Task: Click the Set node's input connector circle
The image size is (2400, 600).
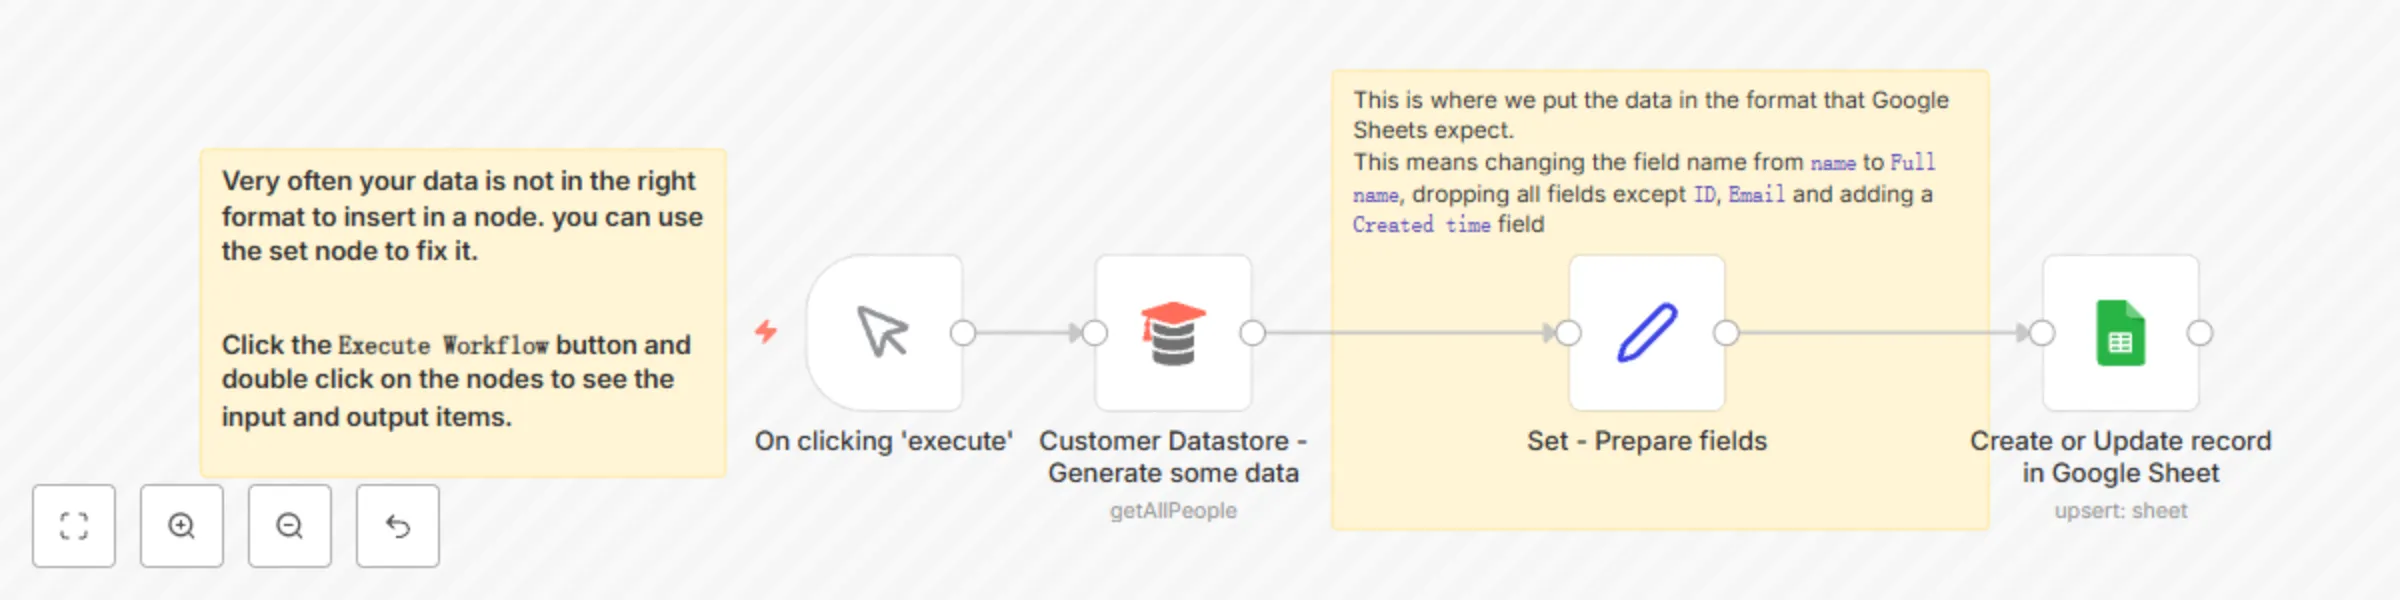Action: [x=1563, y=333]
